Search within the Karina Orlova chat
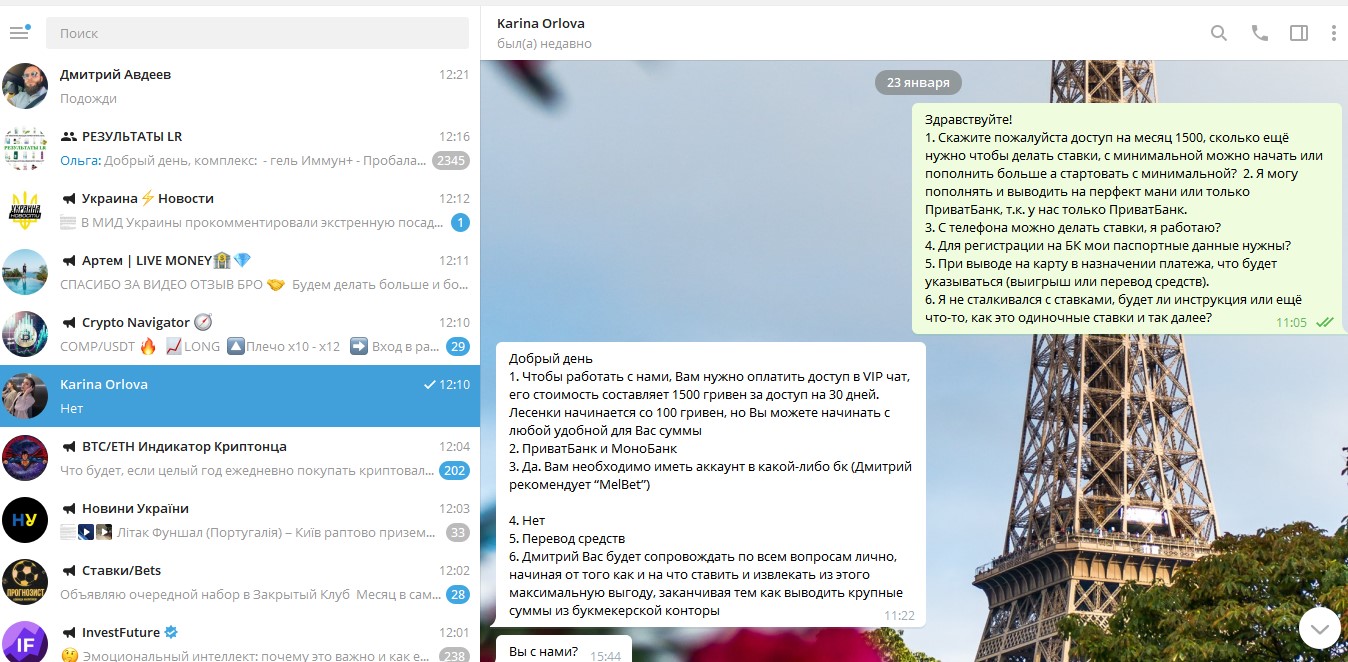The height and width of the screenshot is (662, 1348). tap(1219, 33)
